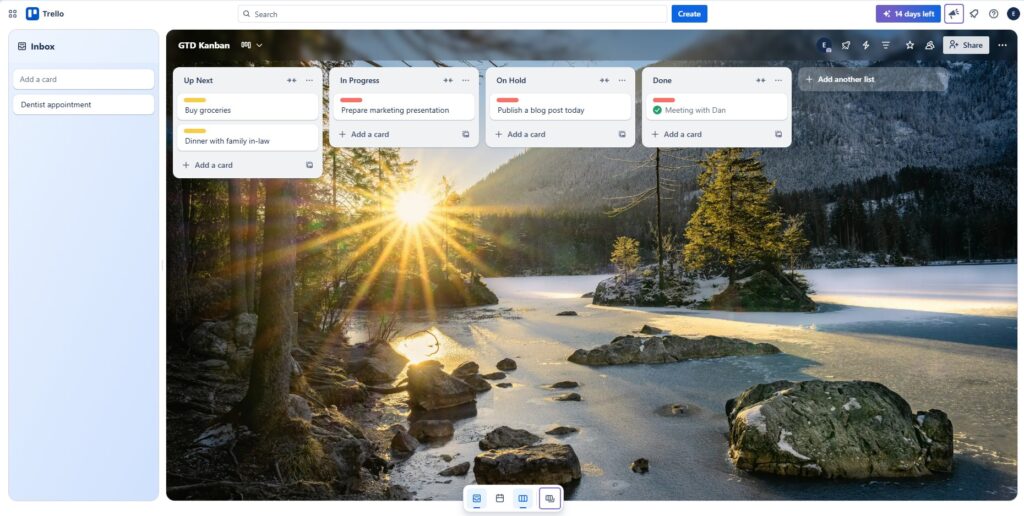1024x516 pixels.
Task: Toggle the Planner calendar in bottom bar
Action: 500,498
